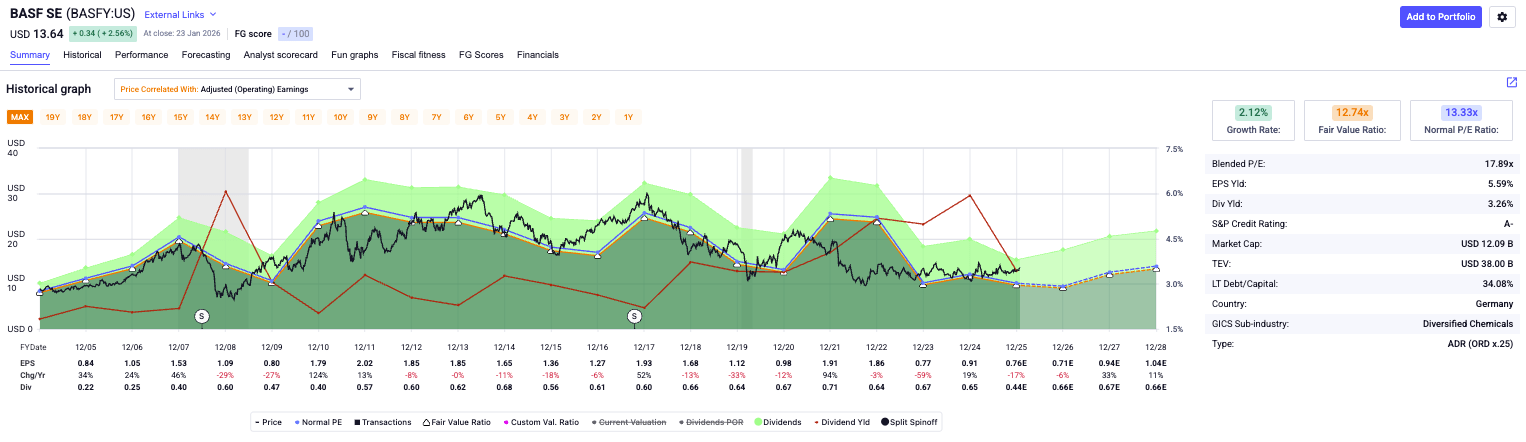The height and width of the screenshot is (442, 1526).
Task: Toggle Dividend Yld in legend
Action: coord(841,422)
